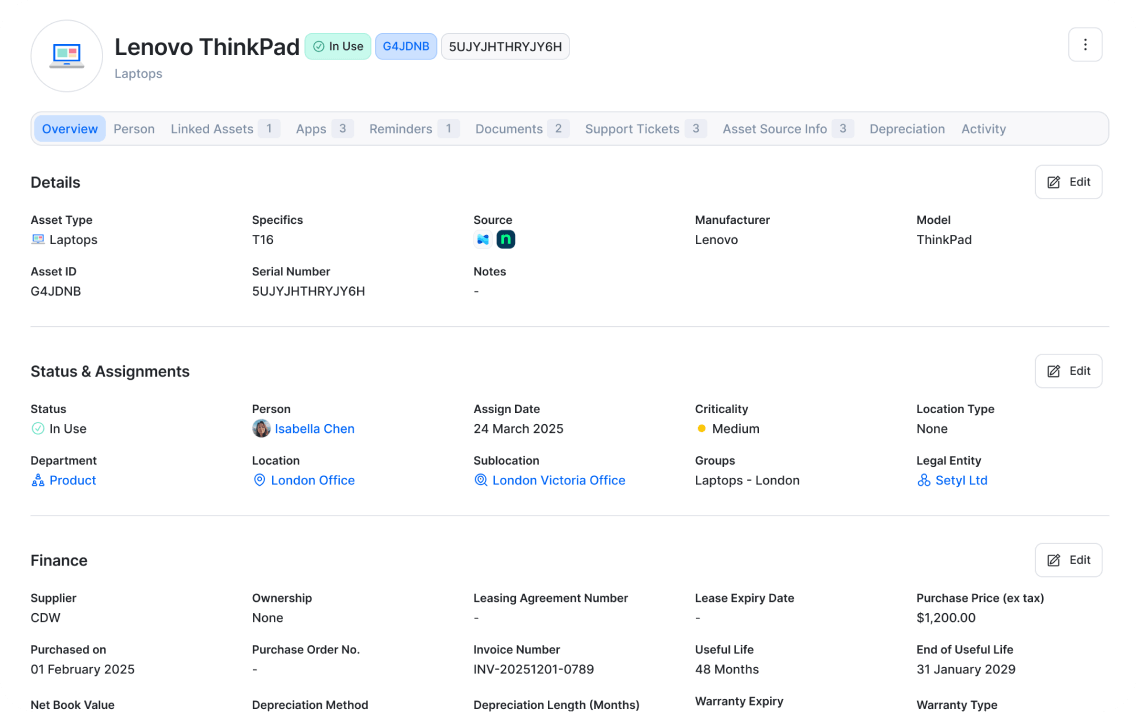Click the yellow Medium criticality dot

click(x=701, y=429)
